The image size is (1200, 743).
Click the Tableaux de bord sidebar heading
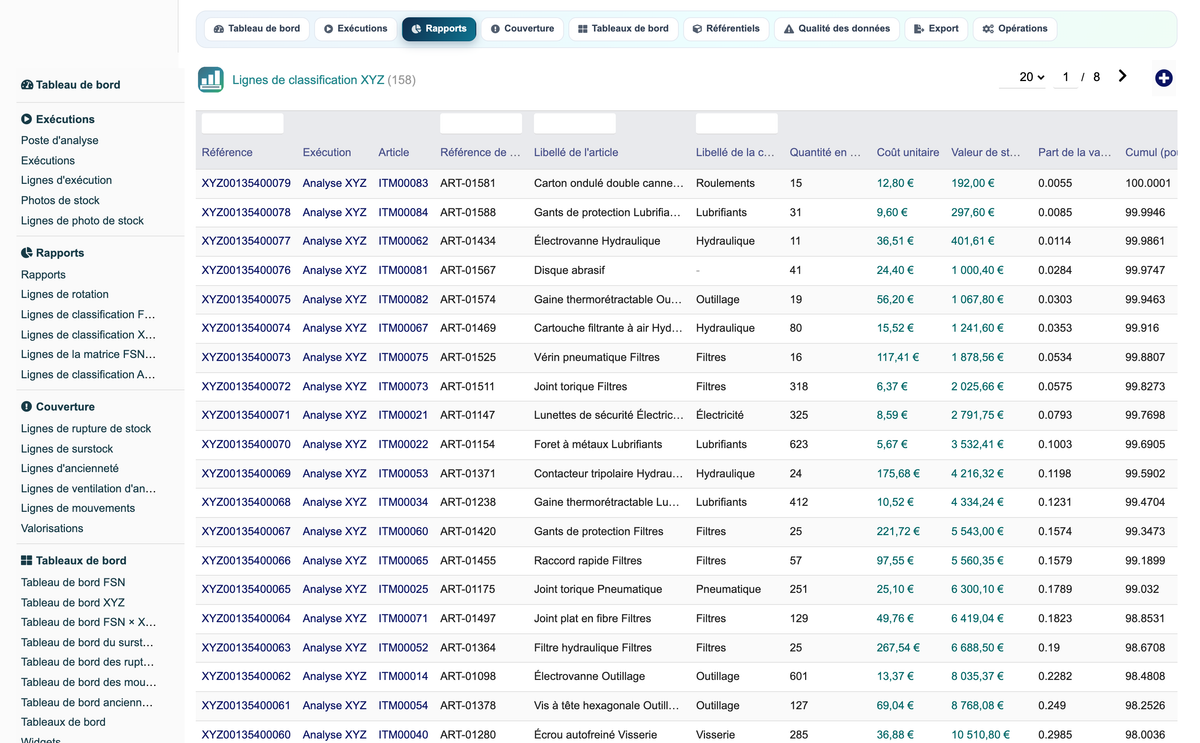(74, 561)
